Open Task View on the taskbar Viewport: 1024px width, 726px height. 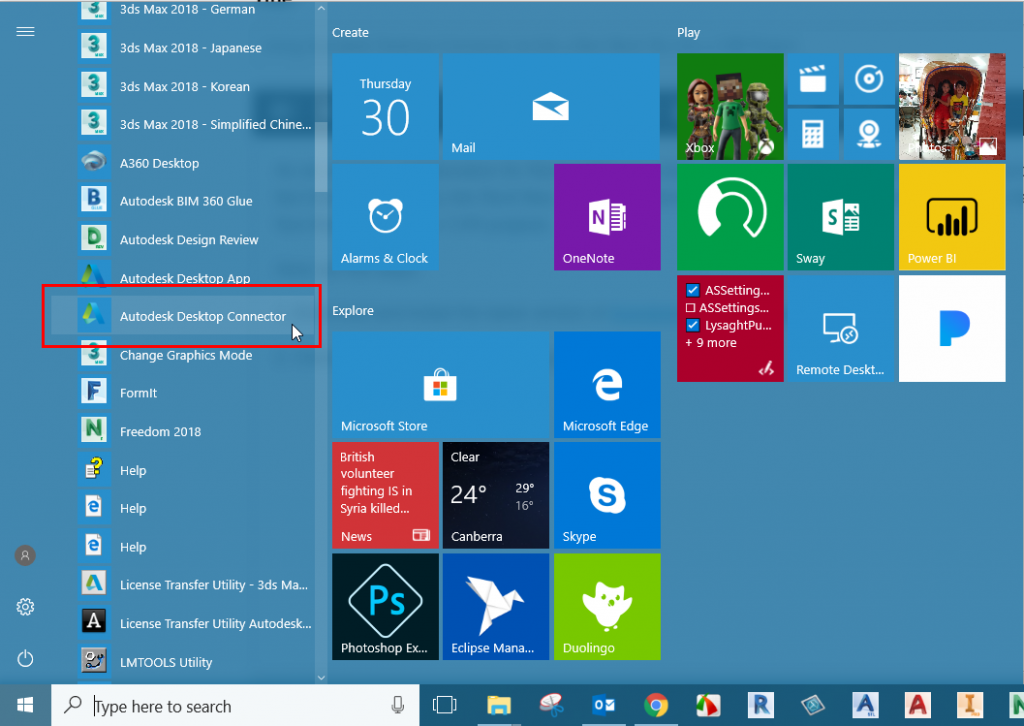(x=445, y=705)
